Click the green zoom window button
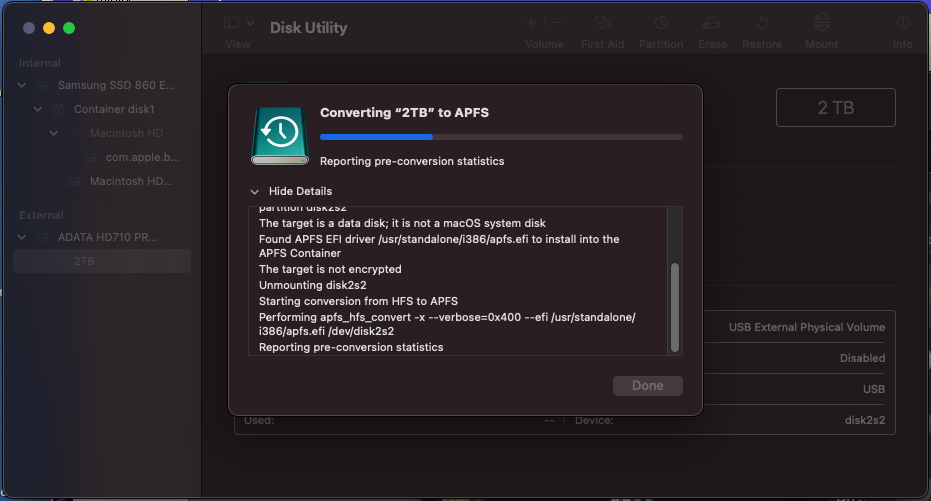Viewport: 931px width, 501px height. pos(69,28)
